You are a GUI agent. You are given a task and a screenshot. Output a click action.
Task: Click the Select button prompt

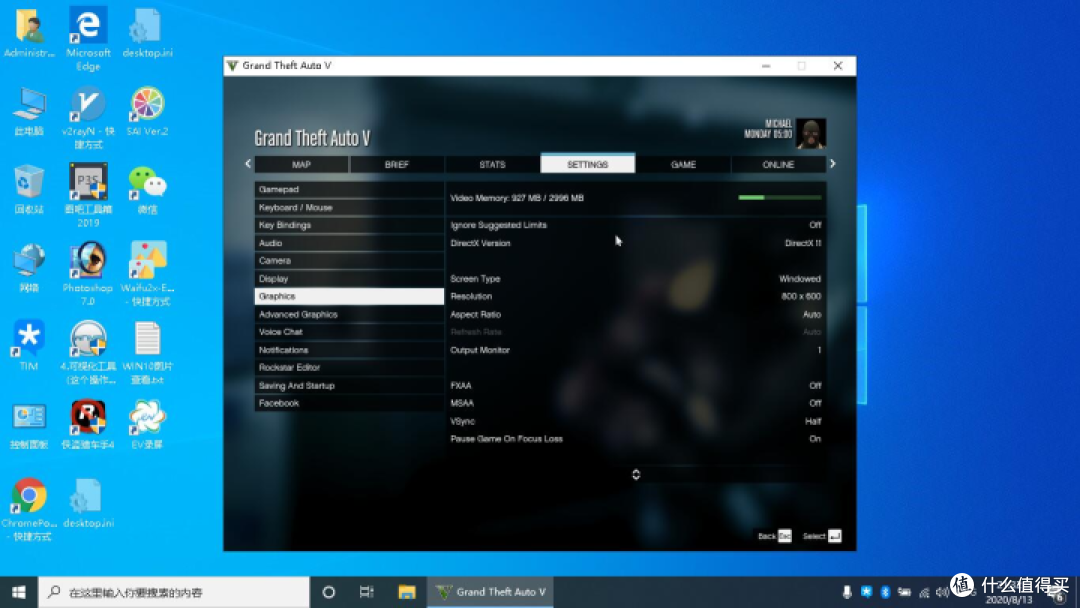click(x=822, y=536)
